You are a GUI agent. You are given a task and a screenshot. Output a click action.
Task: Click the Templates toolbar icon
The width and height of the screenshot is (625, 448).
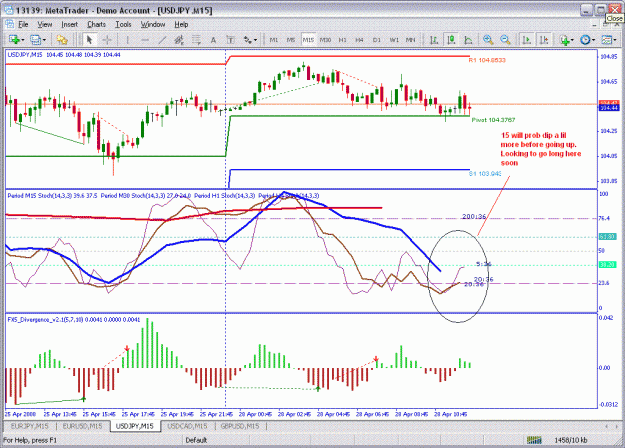[607, 40]
